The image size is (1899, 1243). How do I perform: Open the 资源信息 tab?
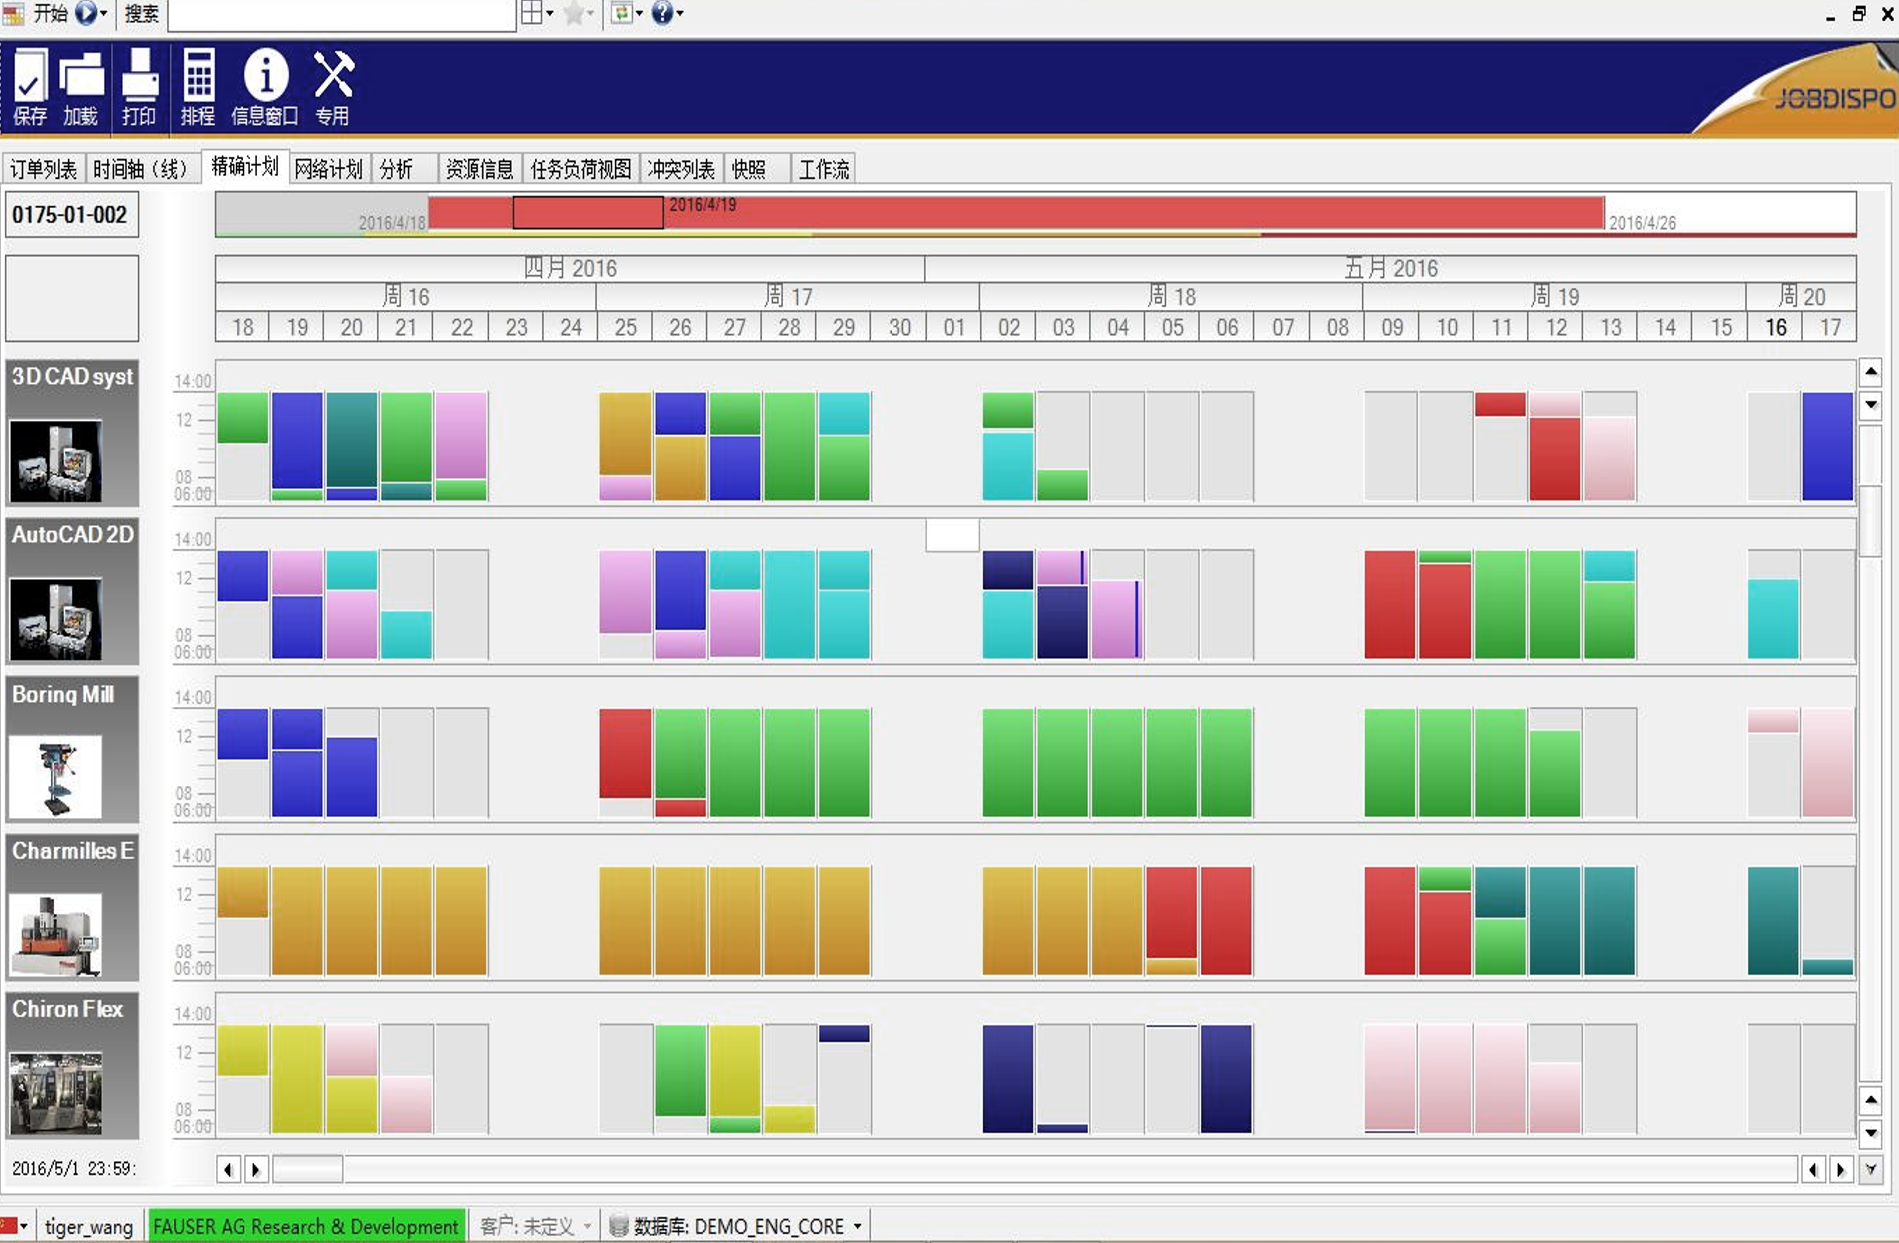[x=479, y=169]
